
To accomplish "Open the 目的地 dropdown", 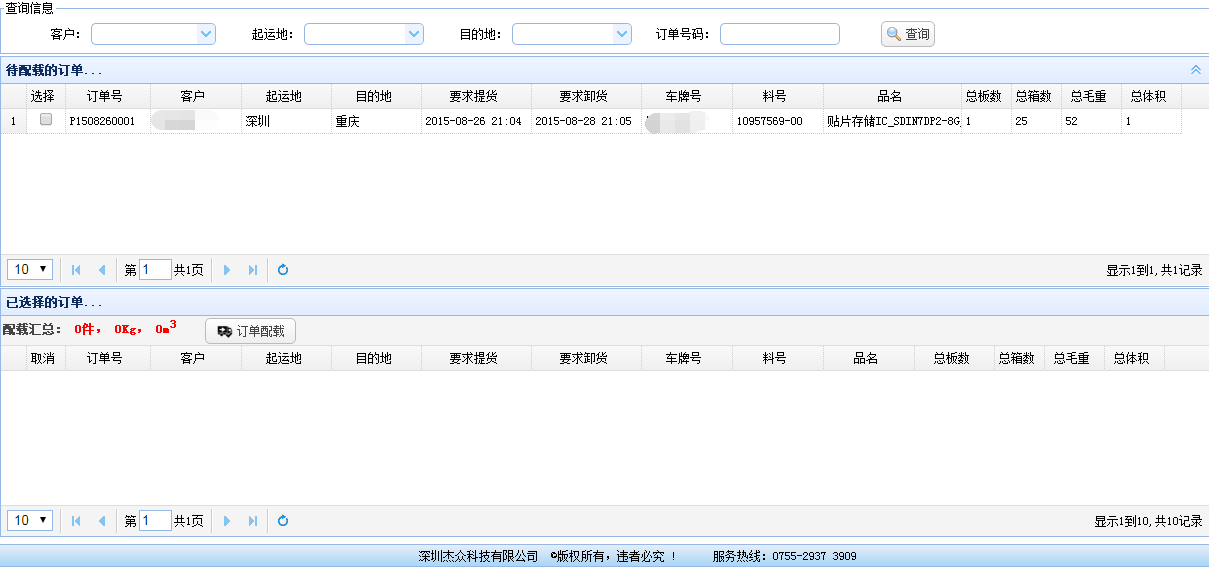I will coord(622,34).
